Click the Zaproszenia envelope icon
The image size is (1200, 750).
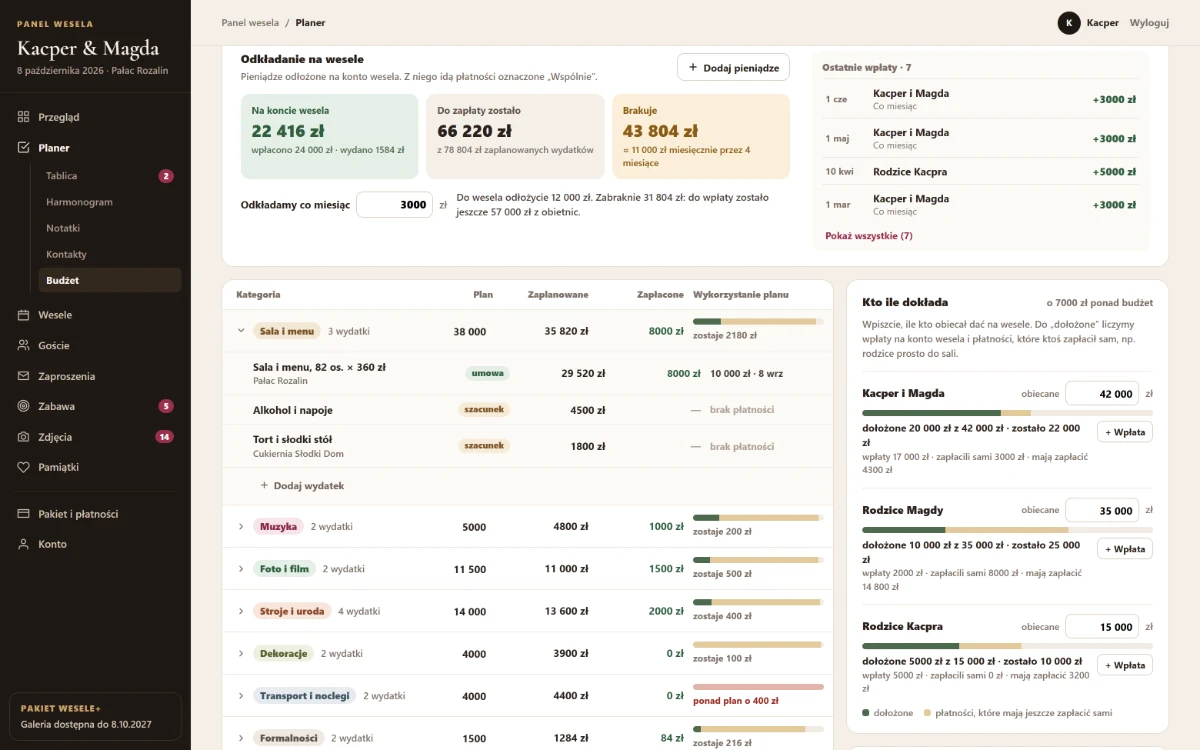tap(23, 376)
